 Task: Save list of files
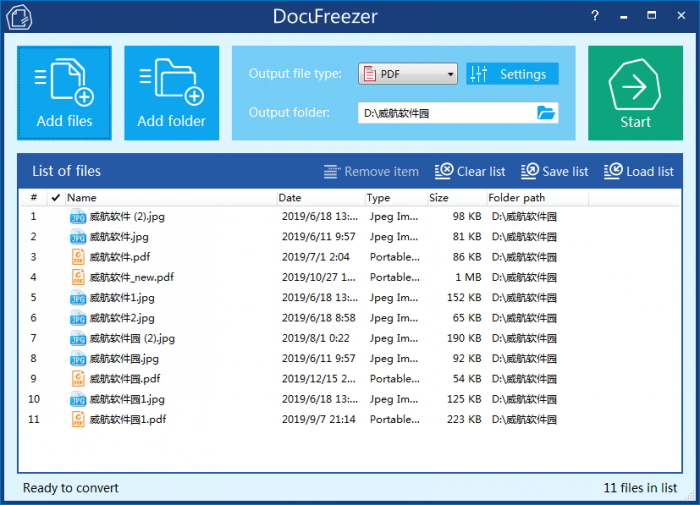click(x=554, y=171)
